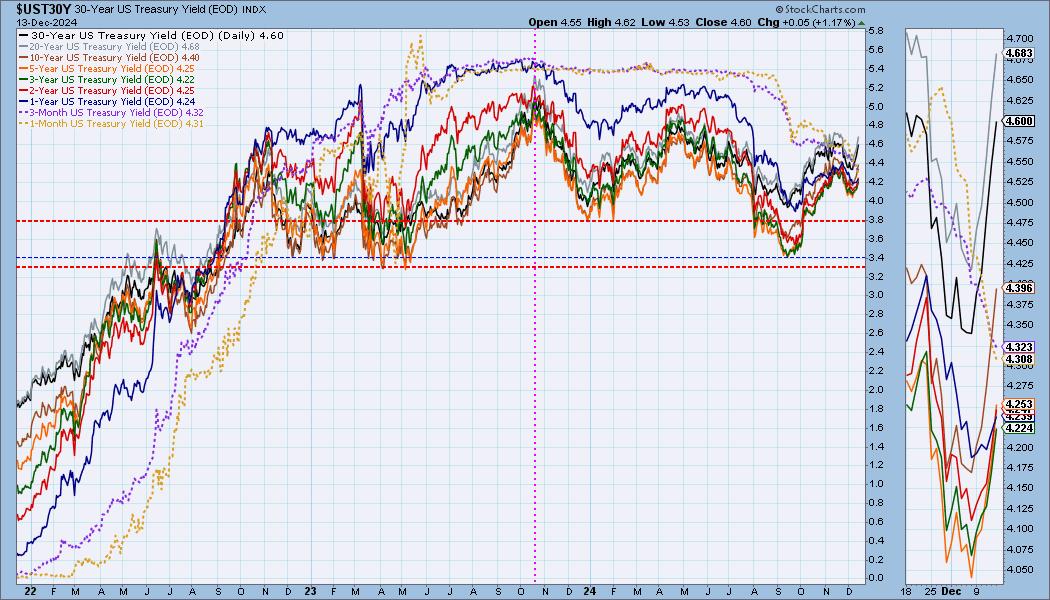Click the 2.4 label on main y-axis

[x=875, y=352]
